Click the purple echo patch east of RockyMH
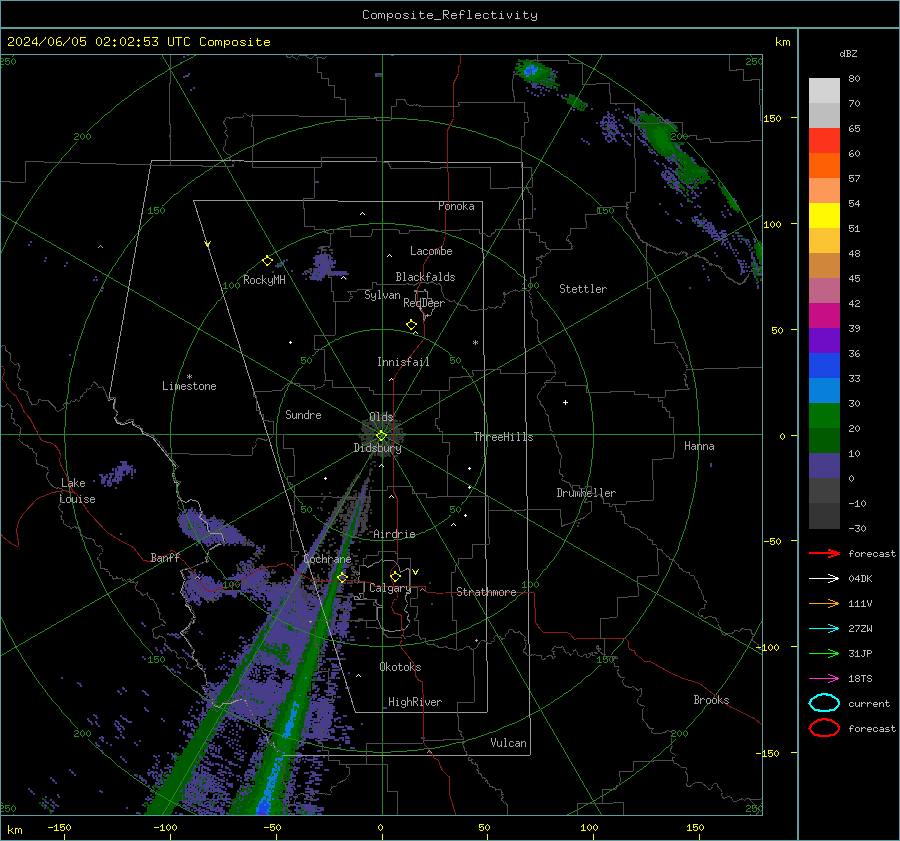The image size is (900, 841). click(324, 265)
